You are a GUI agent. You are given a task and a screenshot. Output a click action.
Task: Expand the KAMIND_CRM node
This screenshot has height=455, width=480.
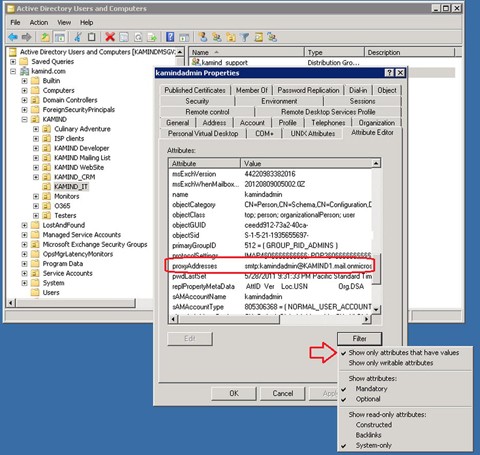coord(36,177)
